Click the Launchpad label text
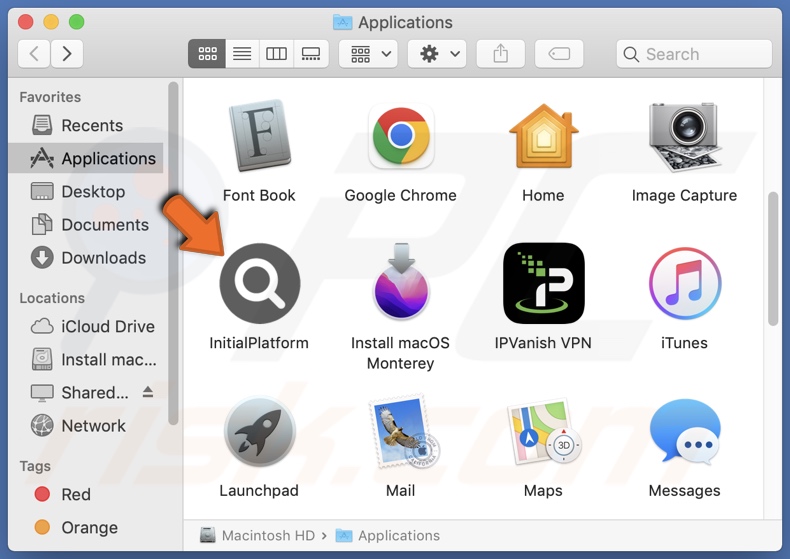The width and height of the screenshot is (790, 559). tap(259, 491)
